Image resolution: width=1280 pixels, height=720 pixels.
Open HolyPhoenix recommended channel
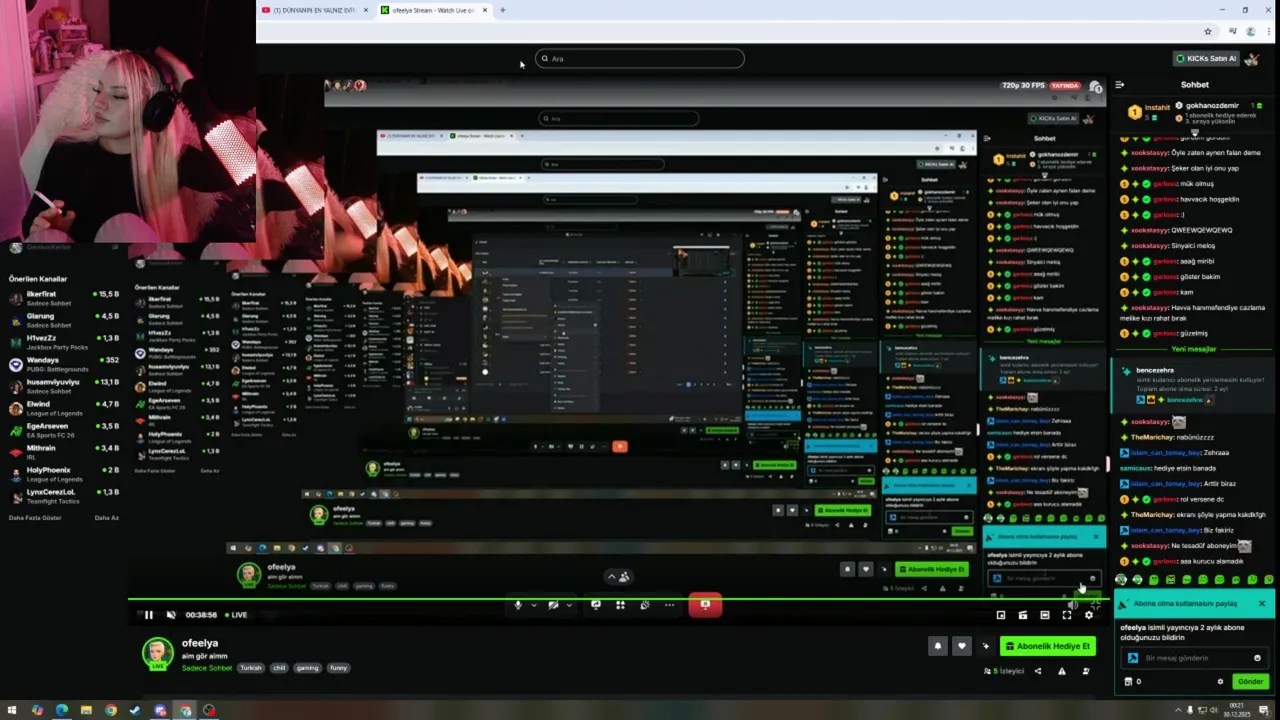64,474
